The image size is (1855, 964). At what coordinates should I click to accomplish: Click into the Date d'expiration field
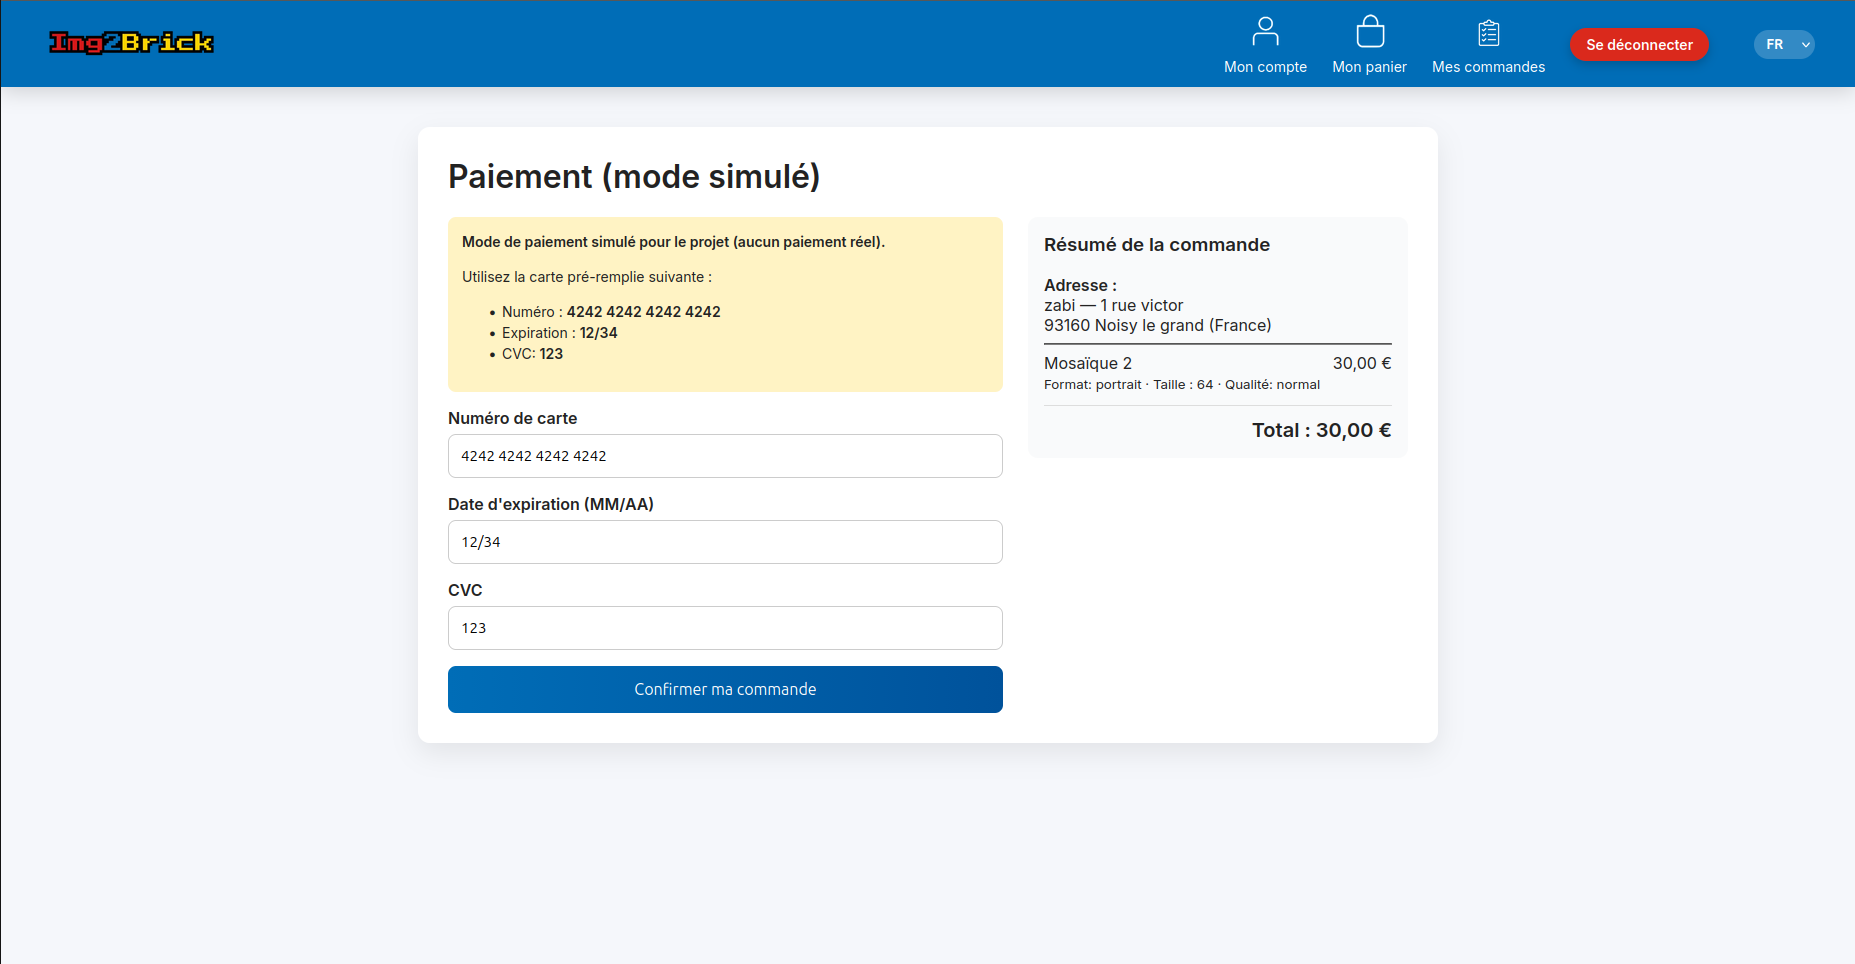725,542
